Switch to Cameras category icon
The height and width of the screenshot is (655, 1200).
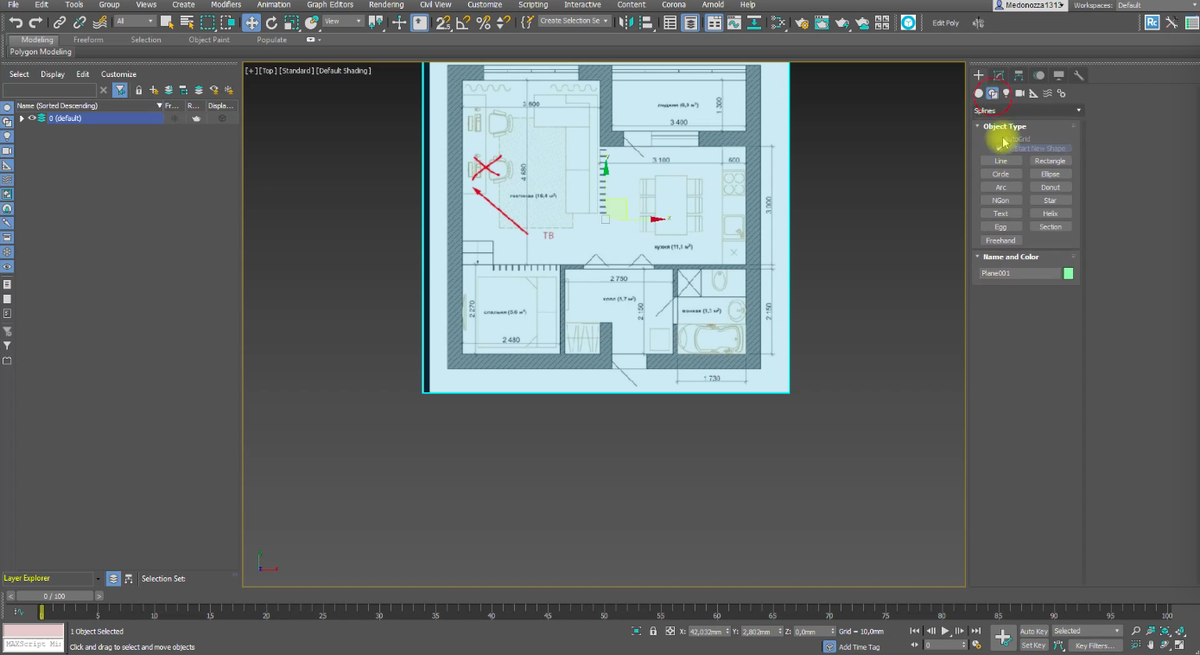coord(1020,93)
